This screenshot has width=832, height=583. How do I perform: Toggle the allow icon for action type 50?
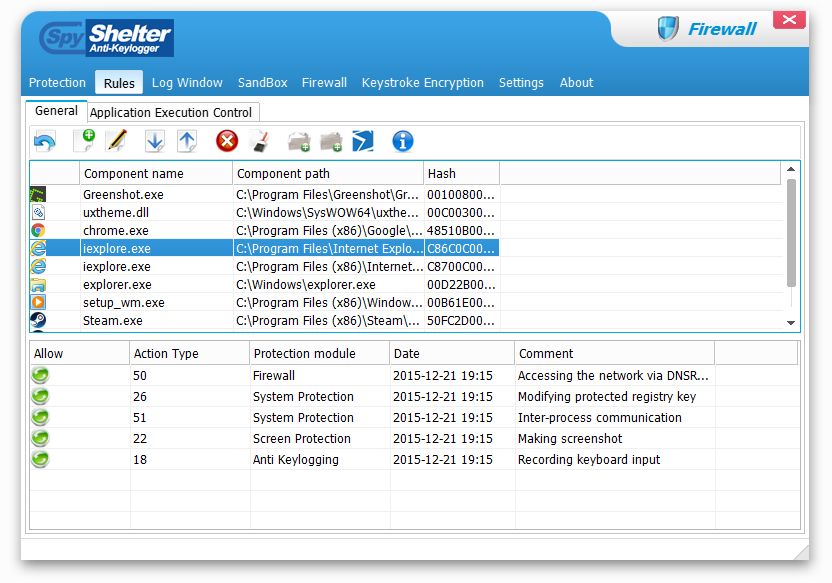pos(40,375)
